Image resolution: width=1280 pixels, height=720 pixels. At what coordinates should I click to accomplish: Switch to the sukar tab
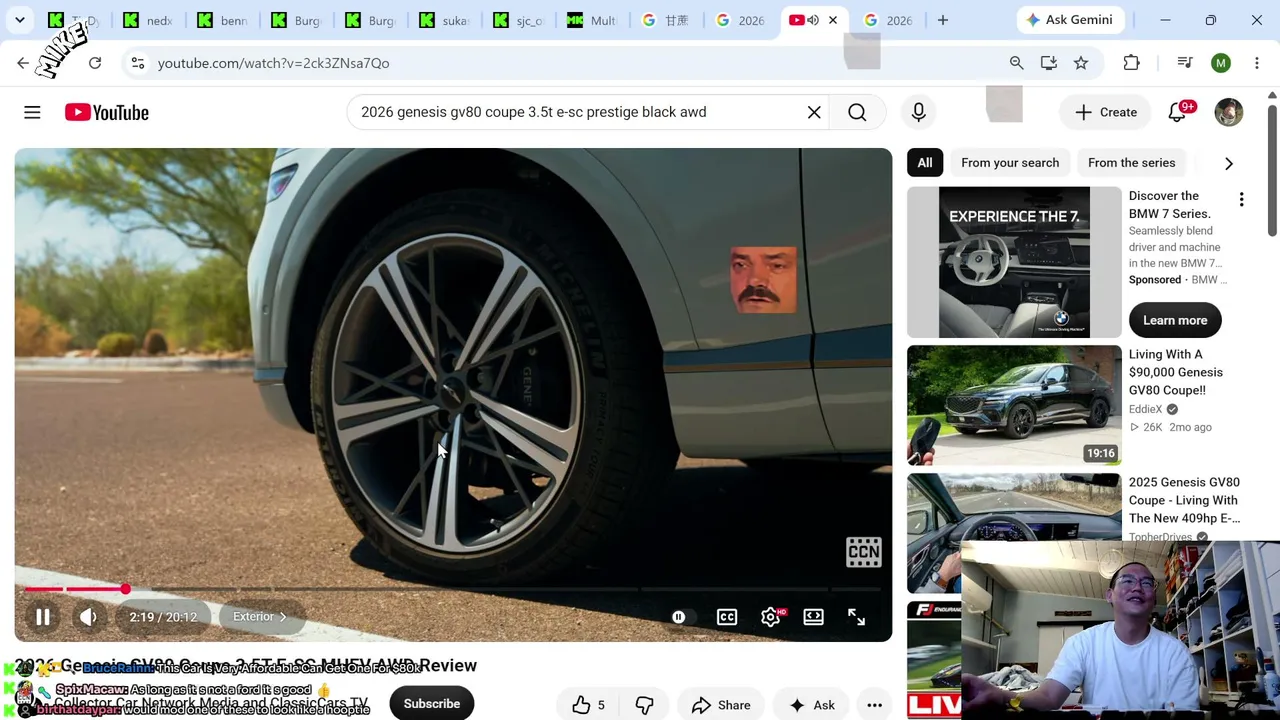click(444, 20)
